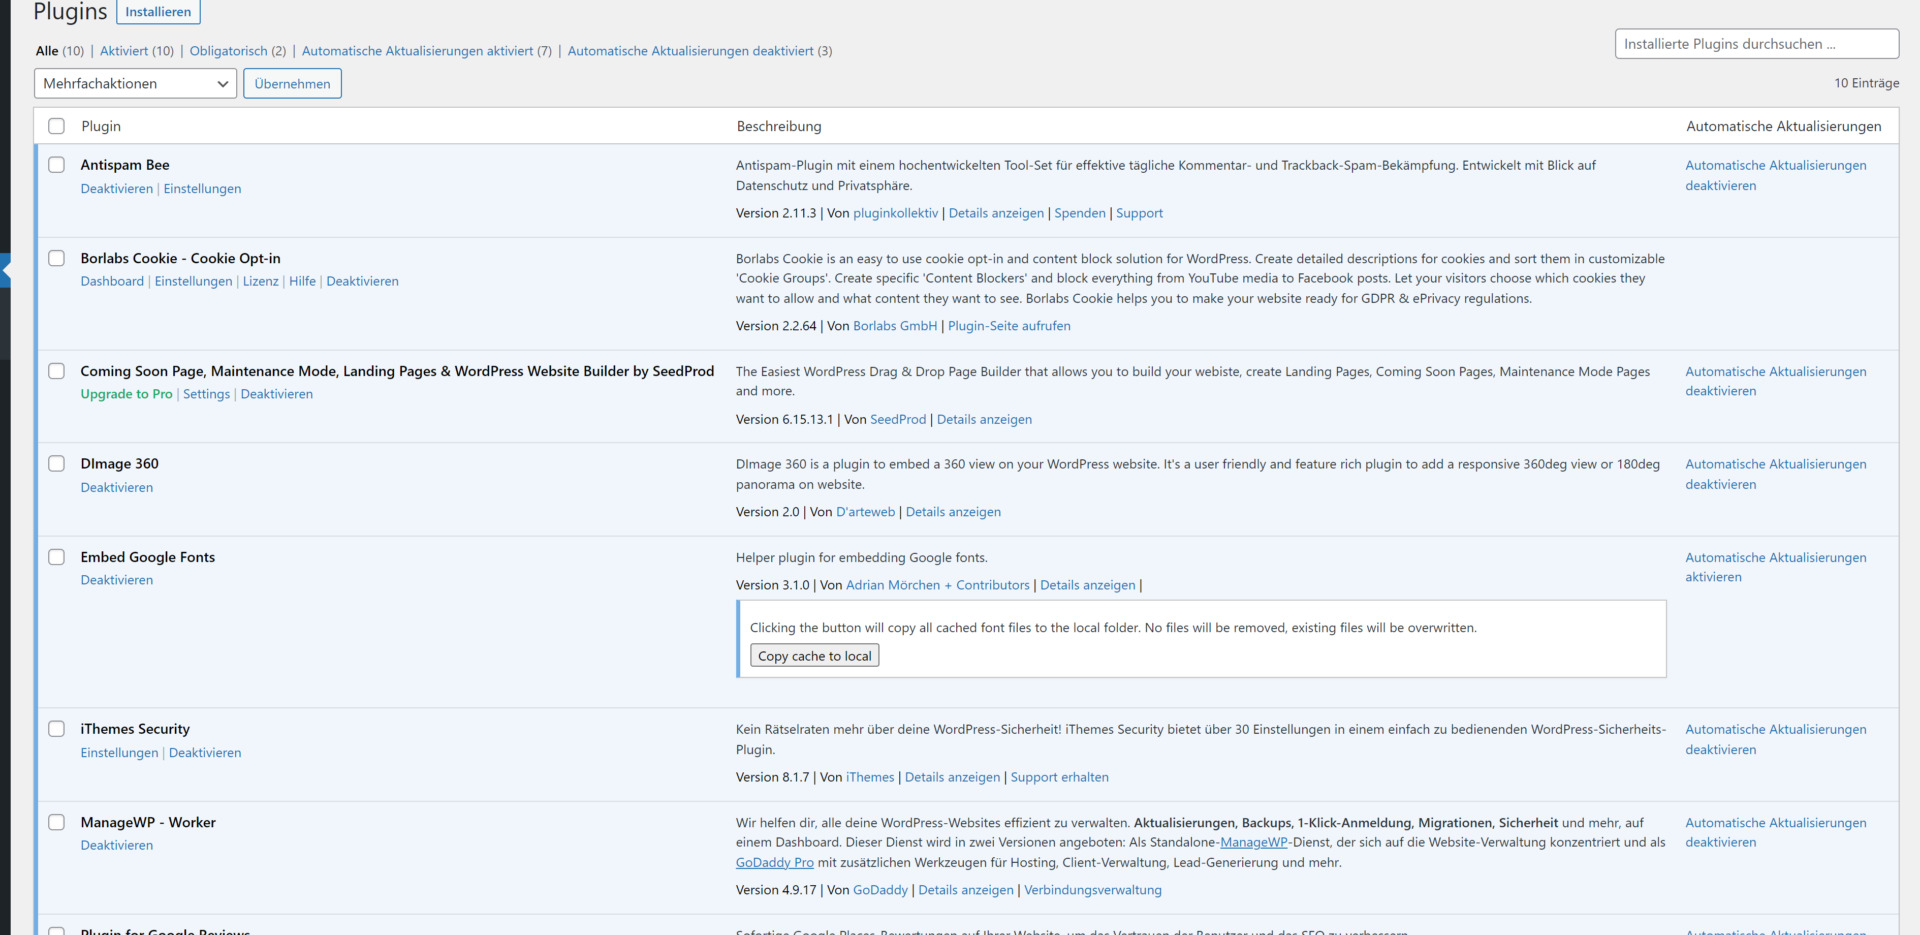1920x935 pixels.
Task: Check the iThemes Security checkbox
Action: click(x=56, y=729)
